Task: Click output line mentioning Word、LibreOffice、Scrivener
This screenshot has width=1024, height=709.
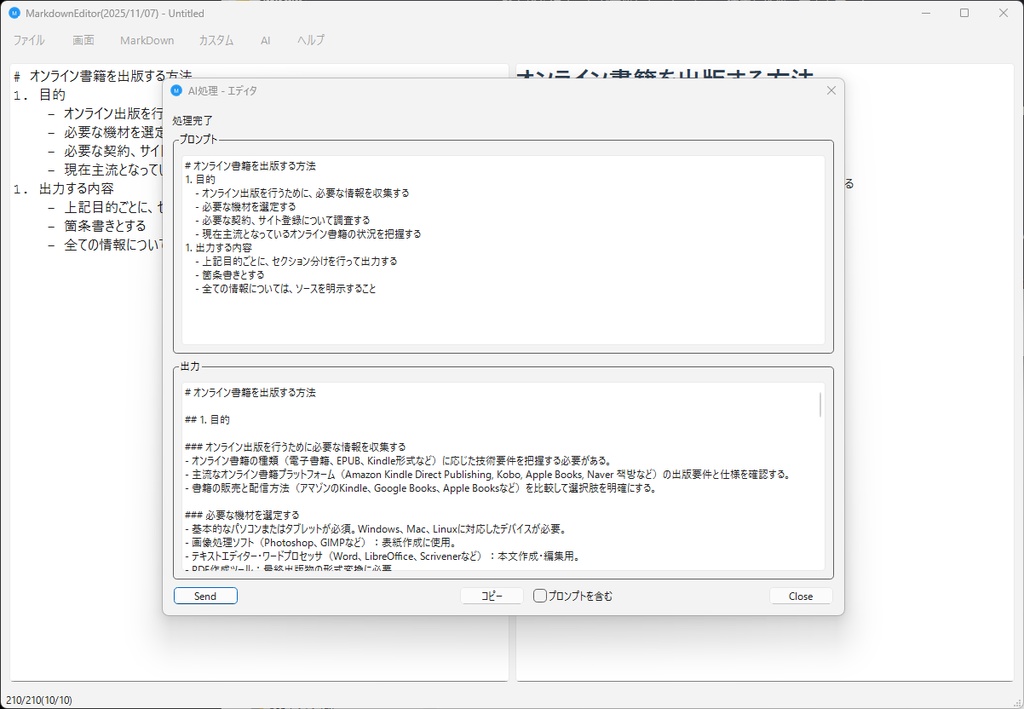Action: click(x=383, y=556)
